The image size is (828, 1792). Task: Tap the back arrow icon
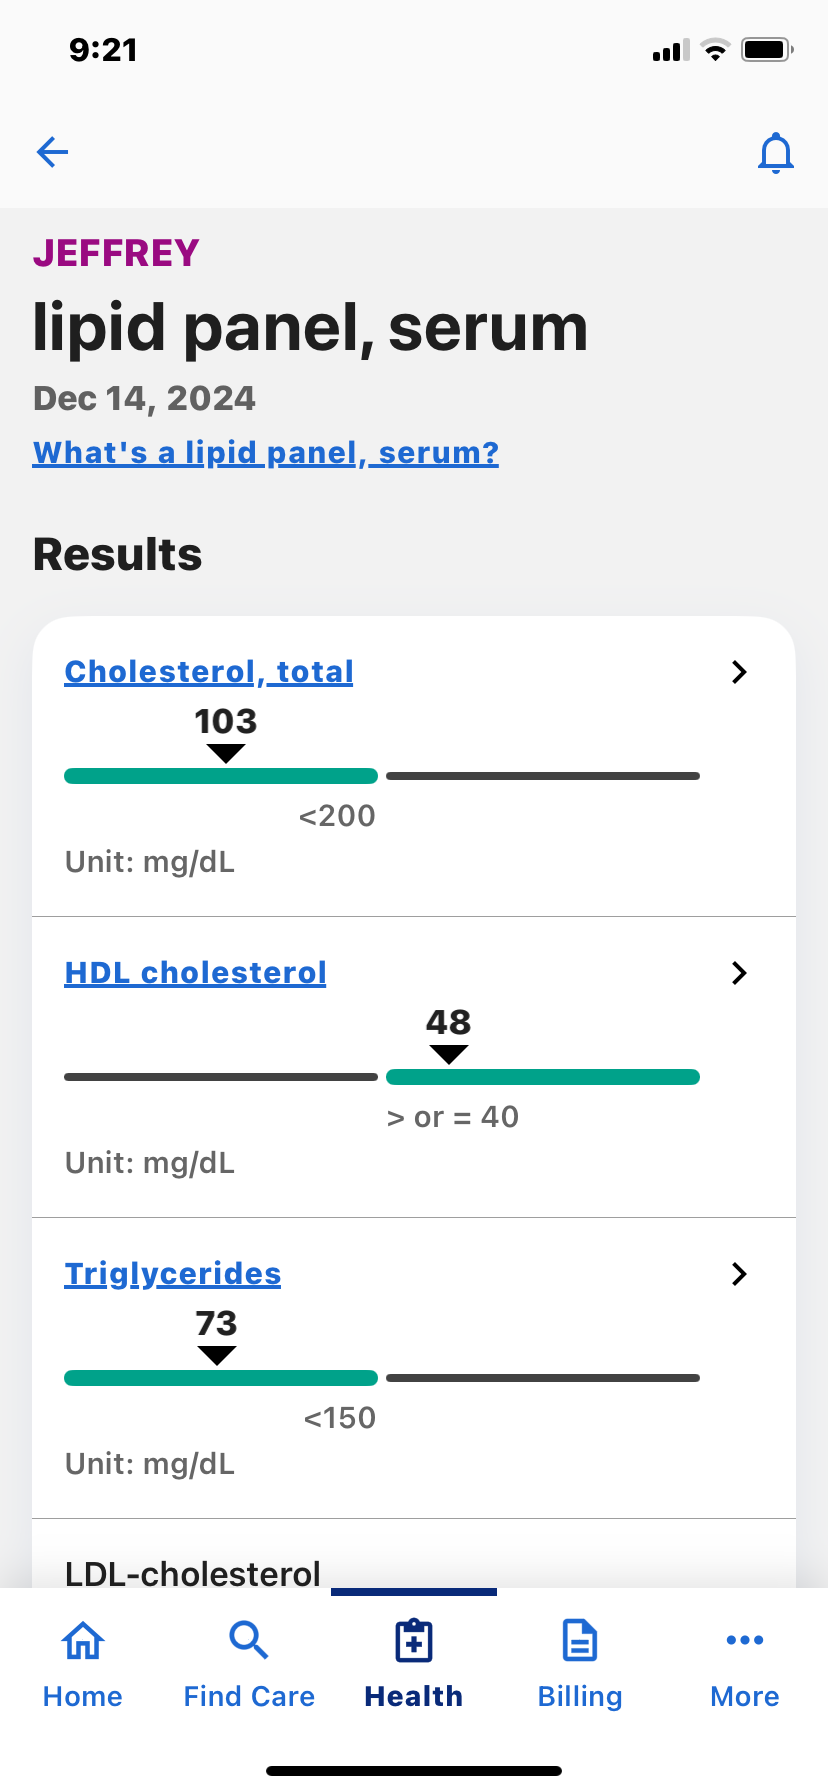tap(52, 152)
